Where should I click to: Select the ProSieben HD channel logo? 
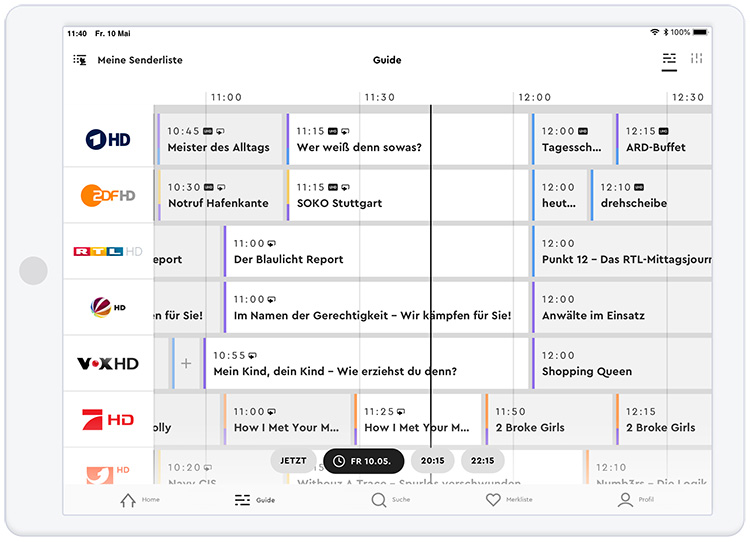pyautogui.click(x=108, y=419)
